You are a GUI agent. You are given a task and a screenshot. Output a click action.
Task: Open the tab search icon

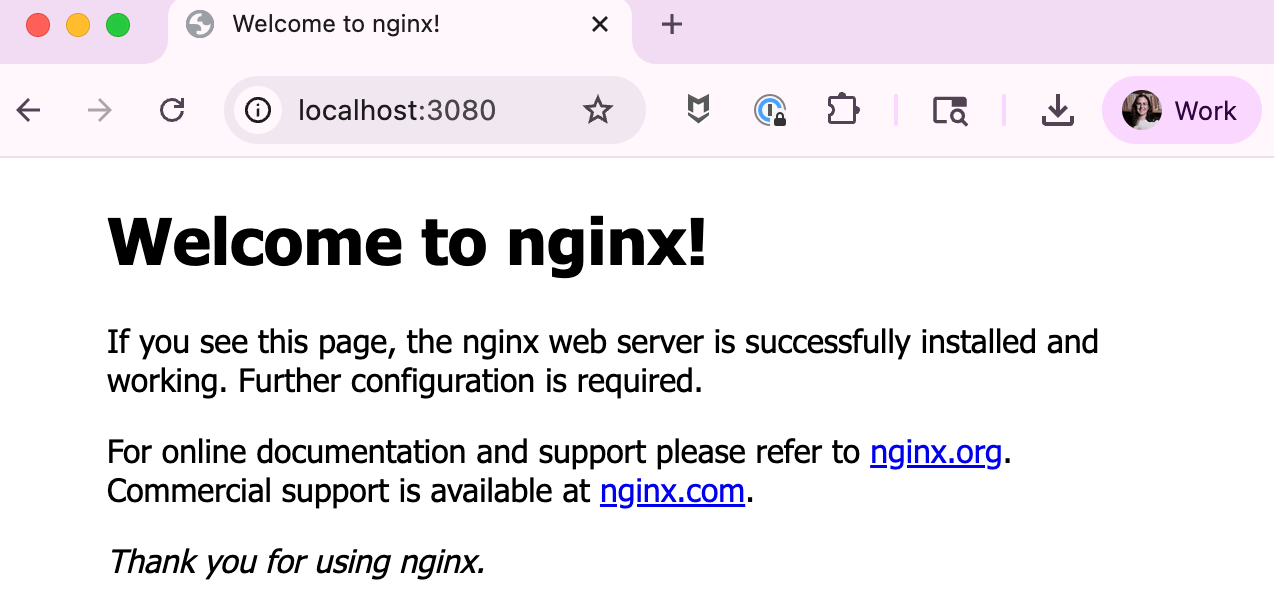pyautogui.click(x=949, y=110)
